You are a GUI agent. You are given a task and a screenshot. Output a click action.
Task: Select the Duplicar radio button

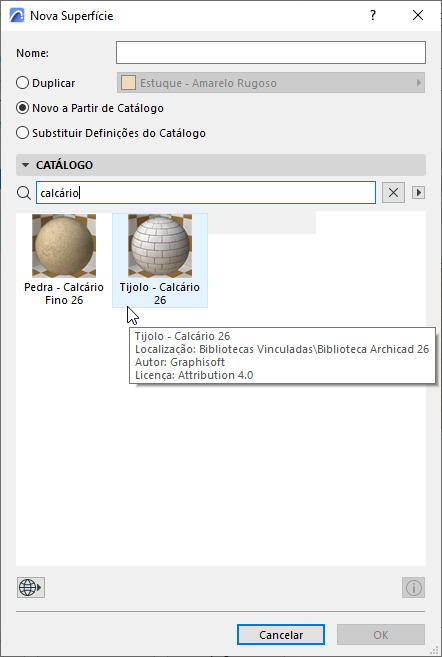click(x=22, y=83)
